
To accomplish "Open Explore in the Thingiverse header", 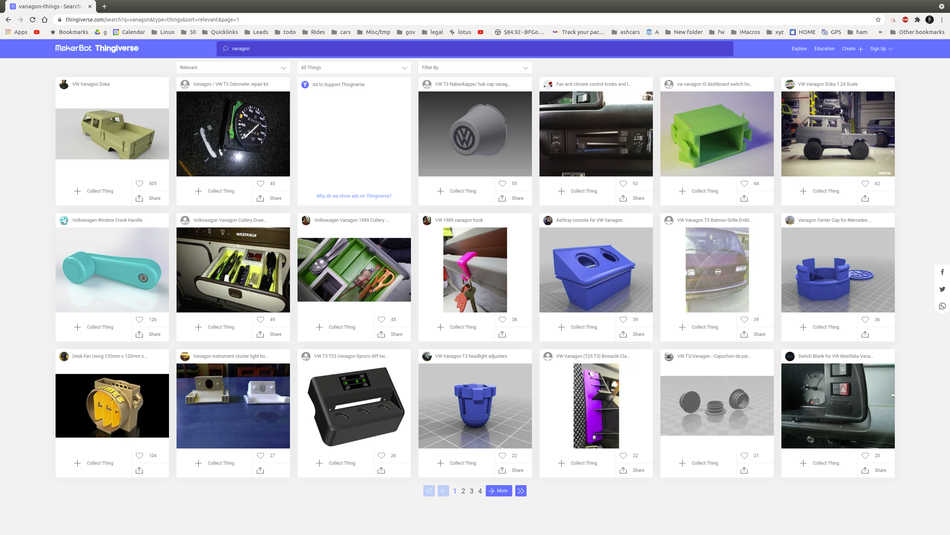I will click(x=799, y=48).
